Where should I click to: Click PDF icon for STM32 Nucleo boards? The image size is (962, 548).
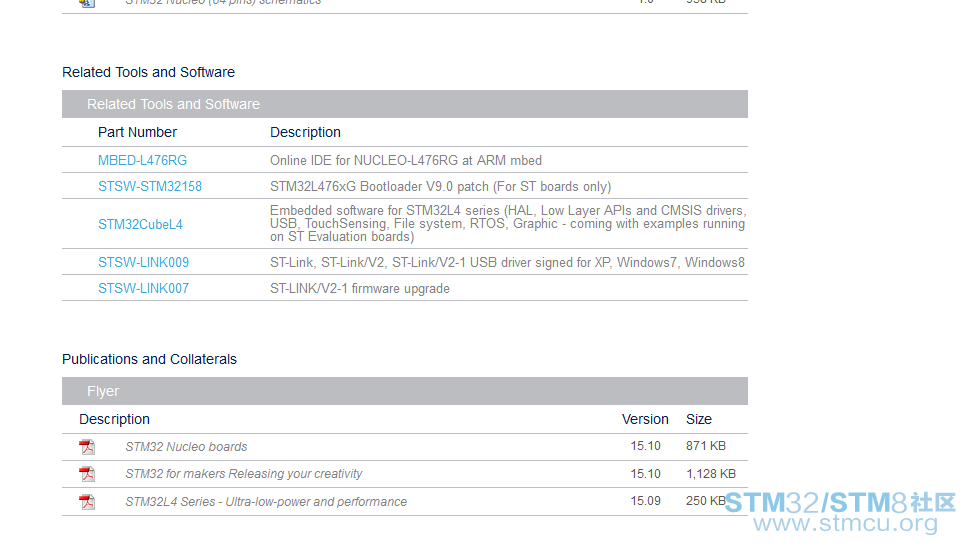click(x=87, y=447)
